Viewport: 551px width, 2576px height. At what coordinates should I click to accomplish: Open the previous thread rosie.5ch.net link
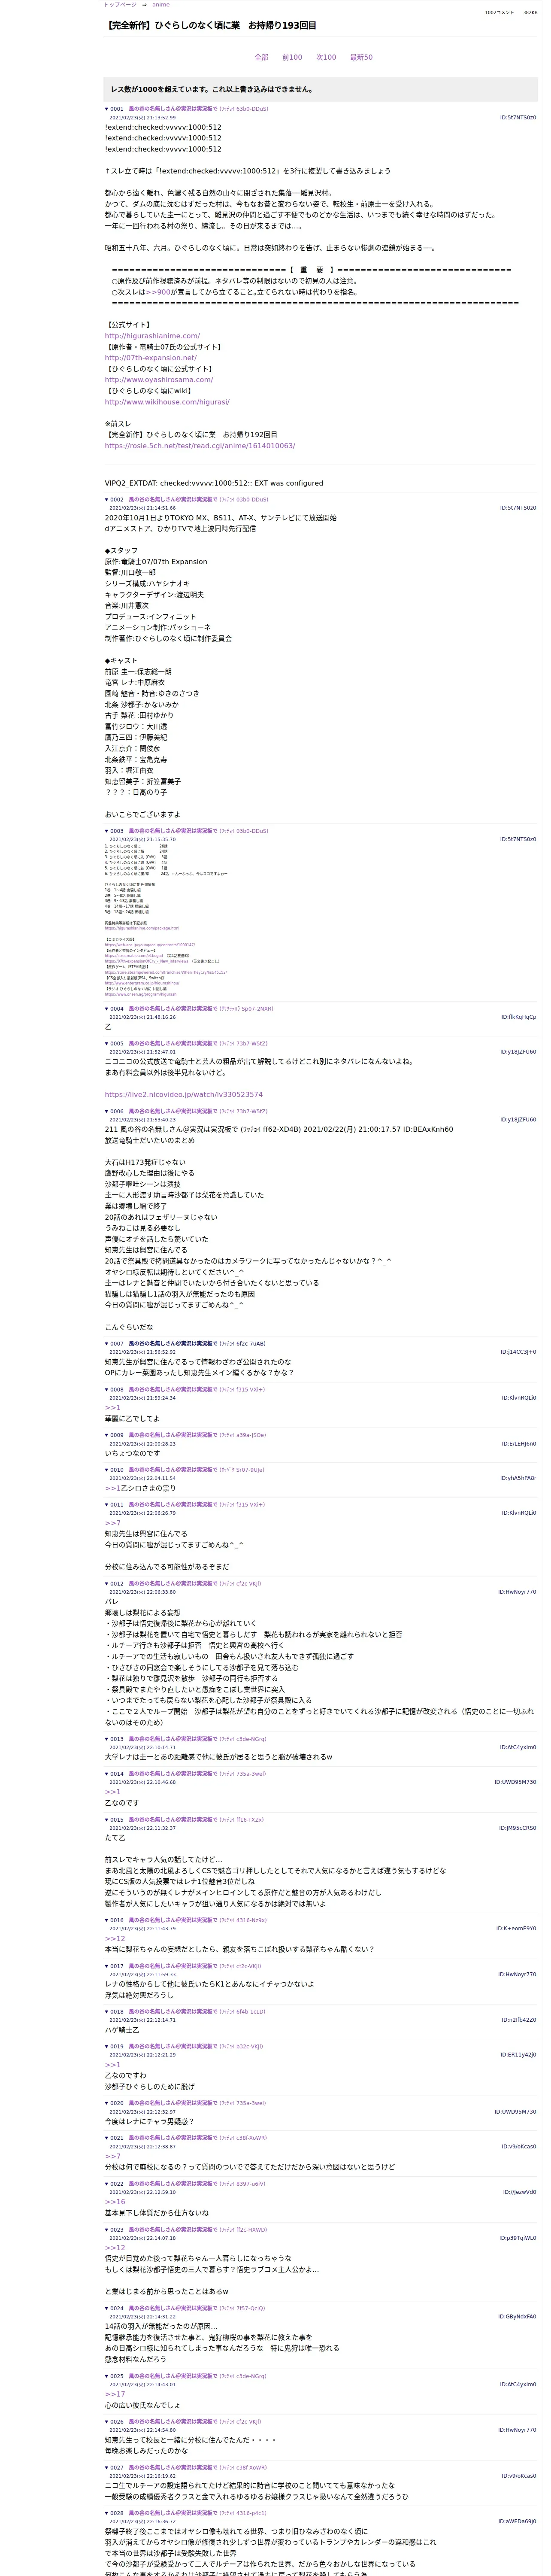click(200, 446)
